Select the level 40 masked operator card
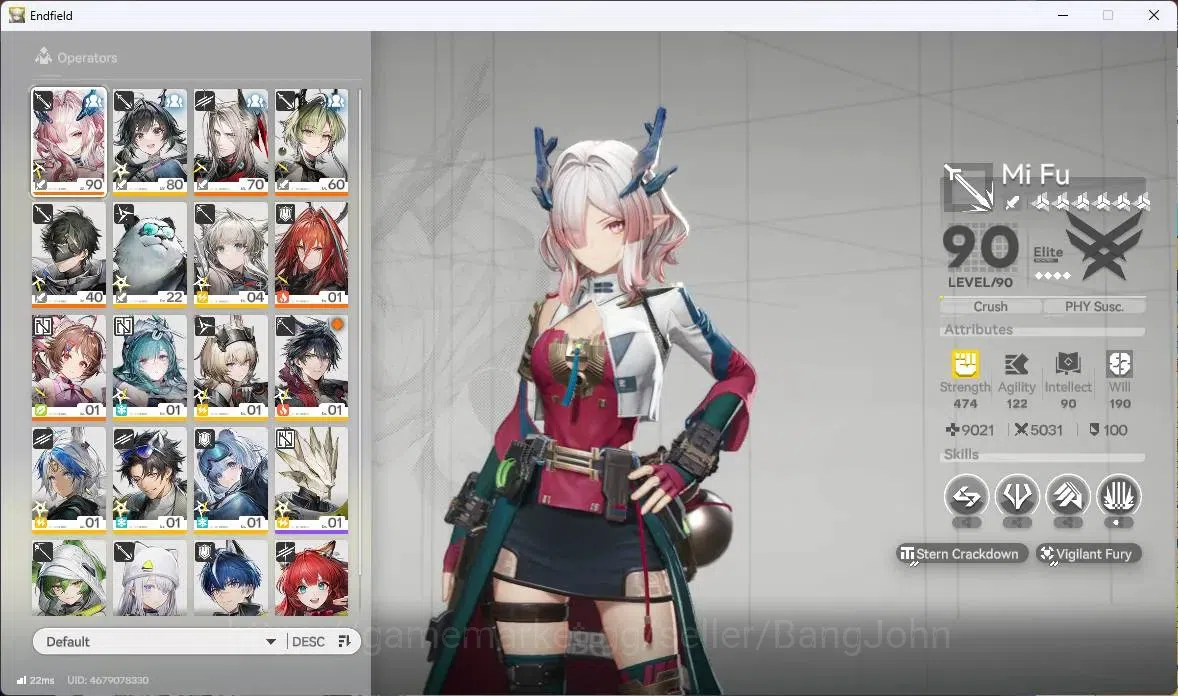This screenshot has height=696, width=1178. point(69,254)
